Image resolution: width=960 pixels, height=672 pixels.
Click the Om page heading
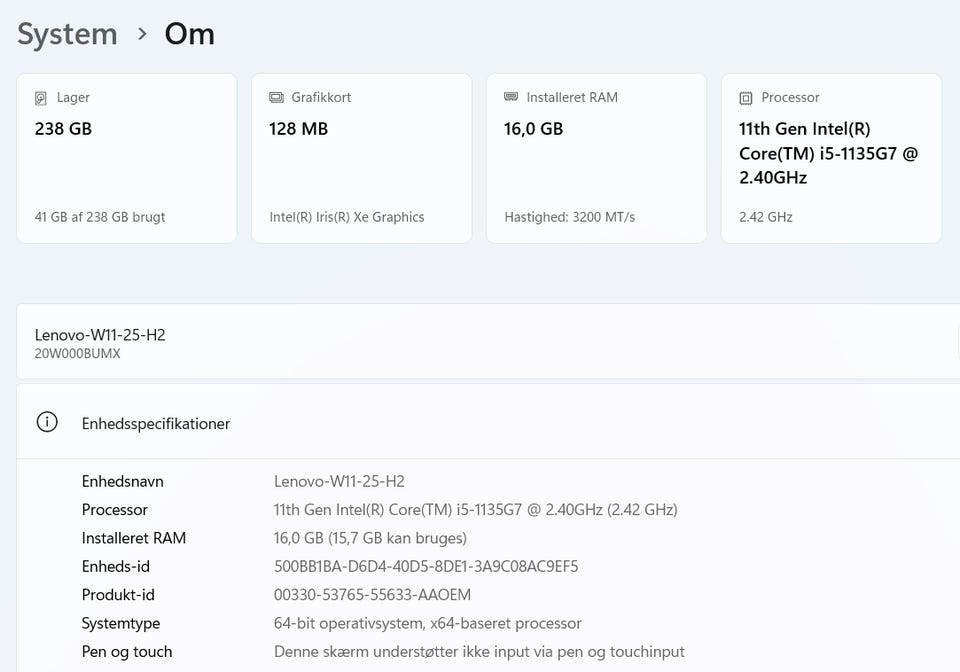tap(189, 34)
